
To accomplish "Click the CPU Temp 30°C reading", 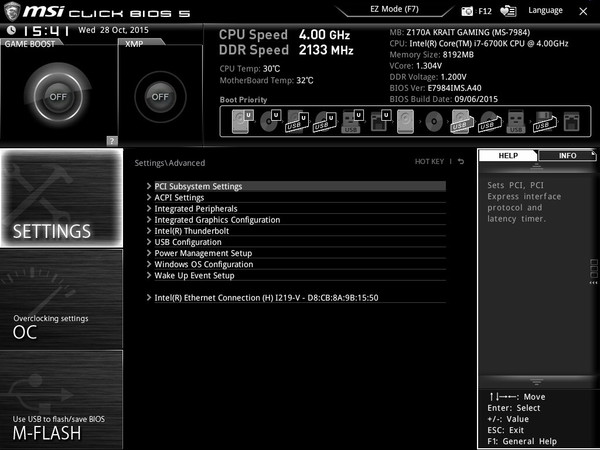I will [249, 69].
